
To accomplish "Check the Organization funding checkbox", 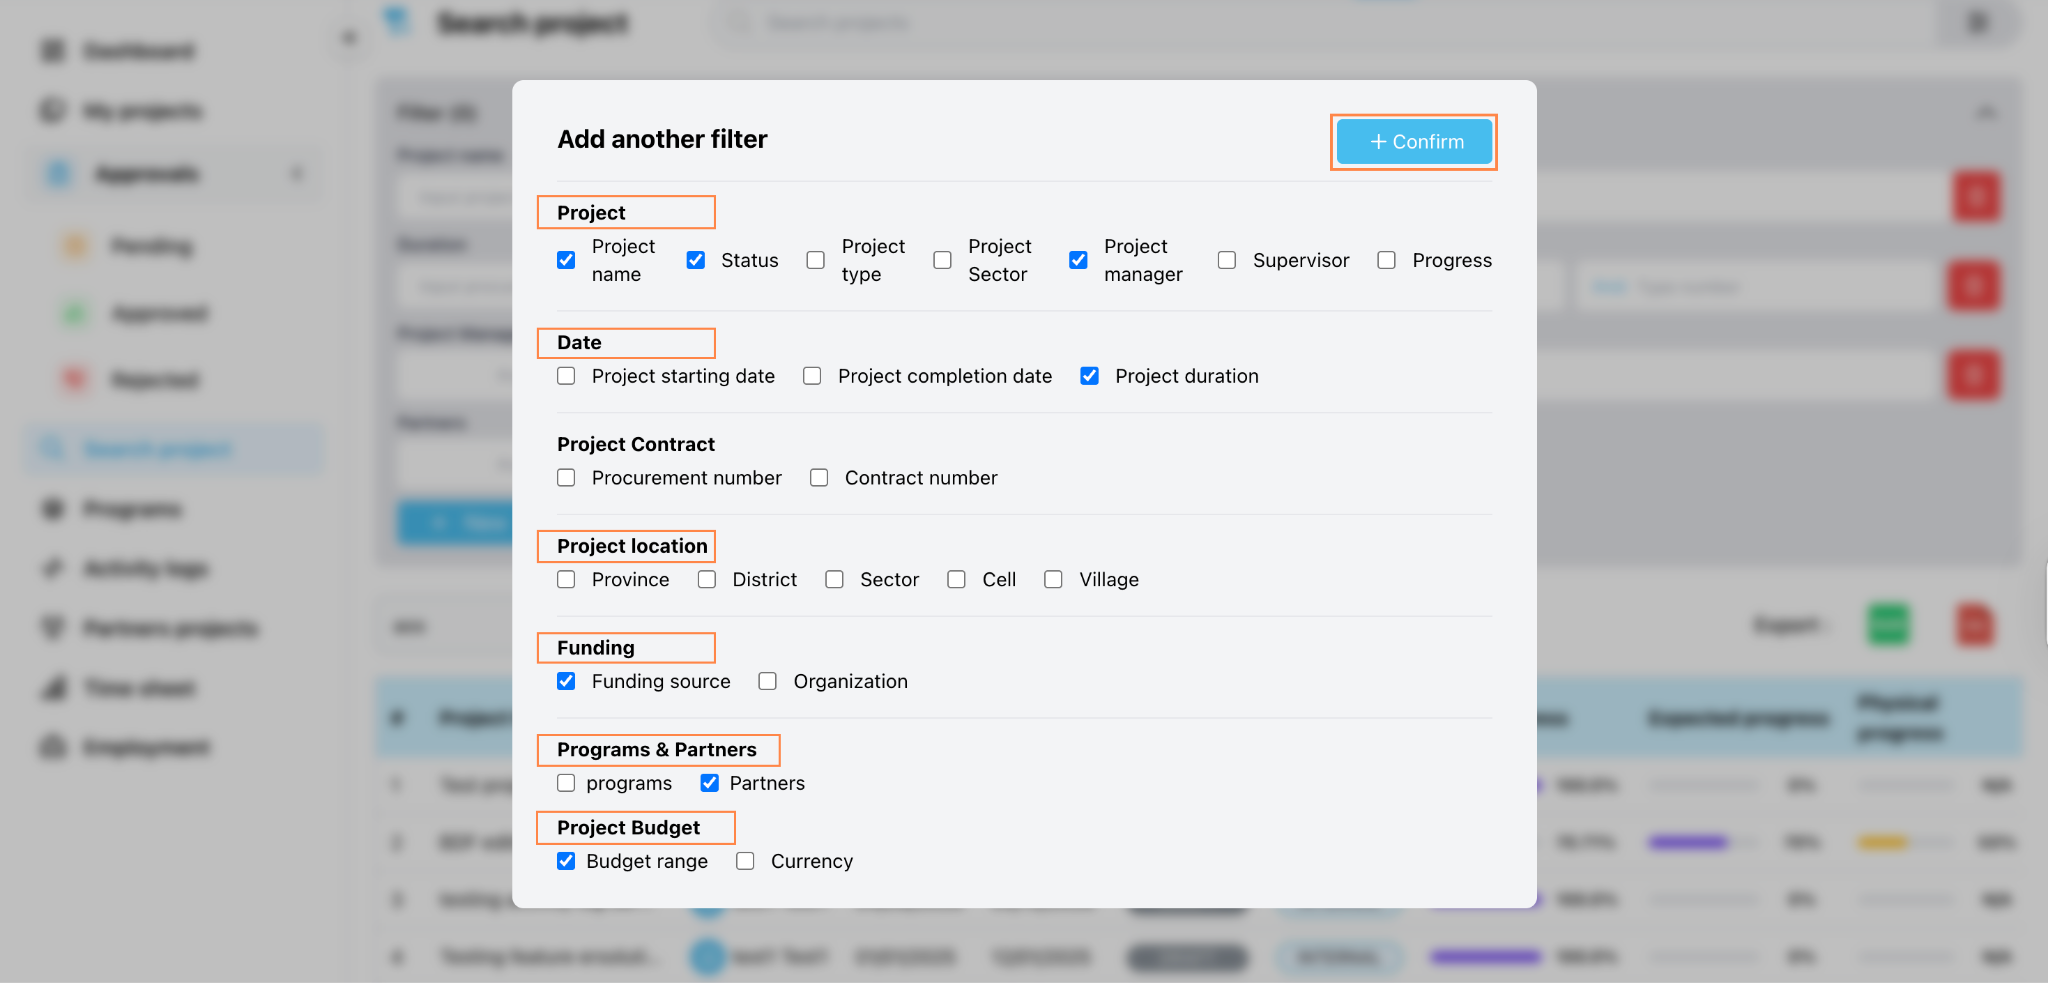I will click(x=767, y=681).
